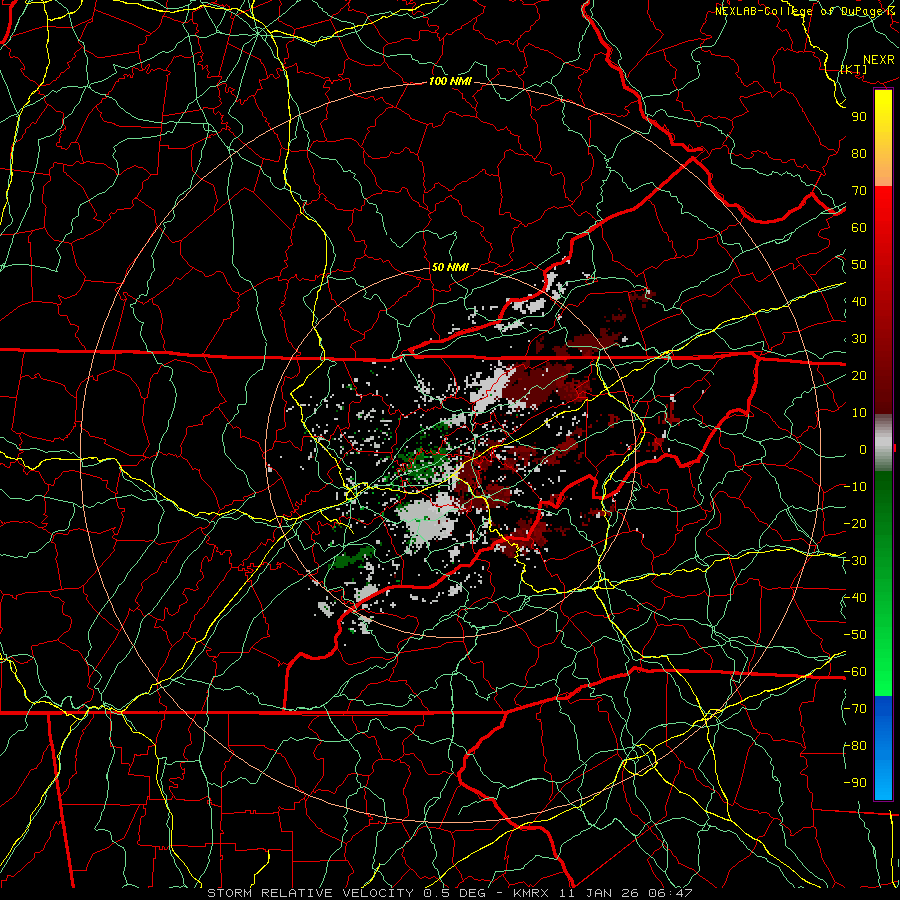Click the KMRX radar site identifier

tap(531, 893)
